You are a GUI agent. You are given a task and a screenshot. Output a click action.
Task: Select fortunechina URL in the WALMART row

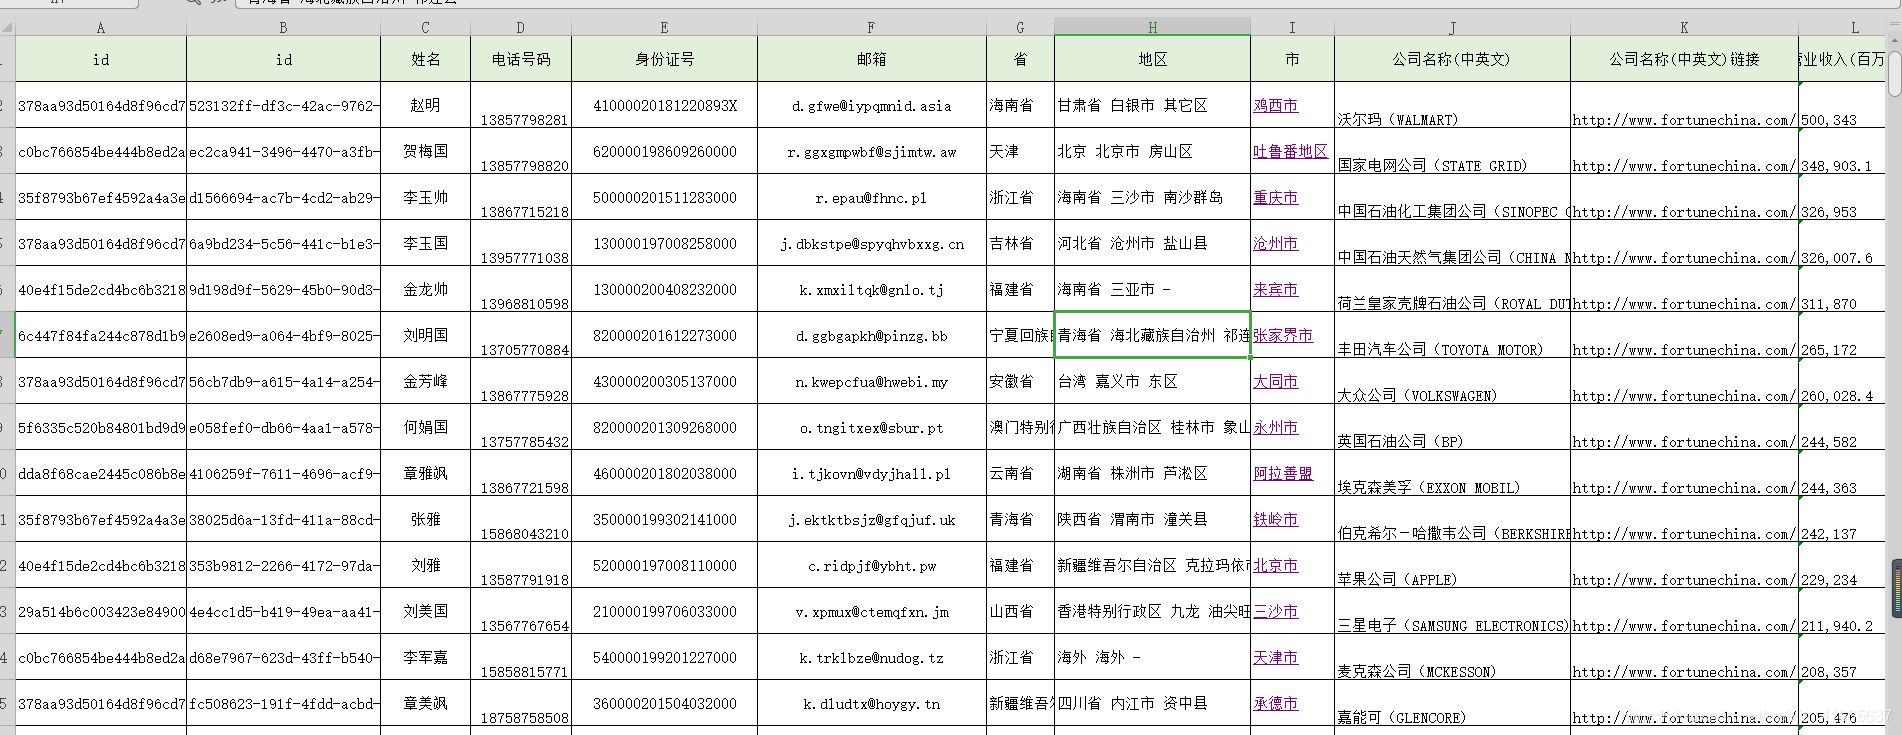(x=1684, y=105)
